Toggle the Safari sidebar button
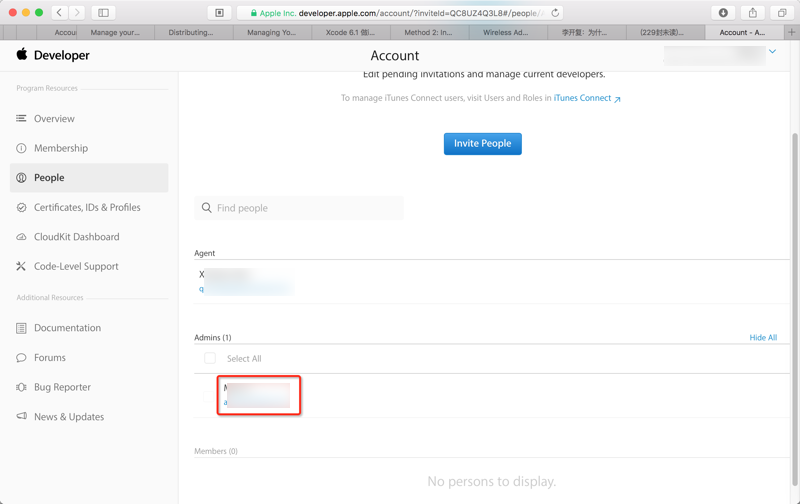Screen dimensions: 800x504 click(x=103, y=13)
